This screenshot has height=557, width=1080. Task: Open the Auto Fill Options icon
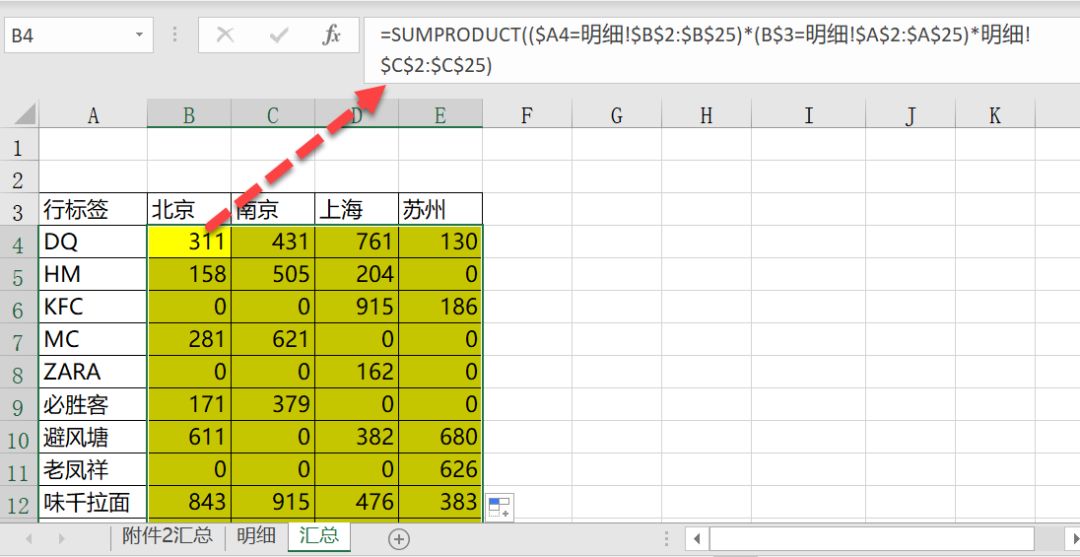[x=499, y=507]
